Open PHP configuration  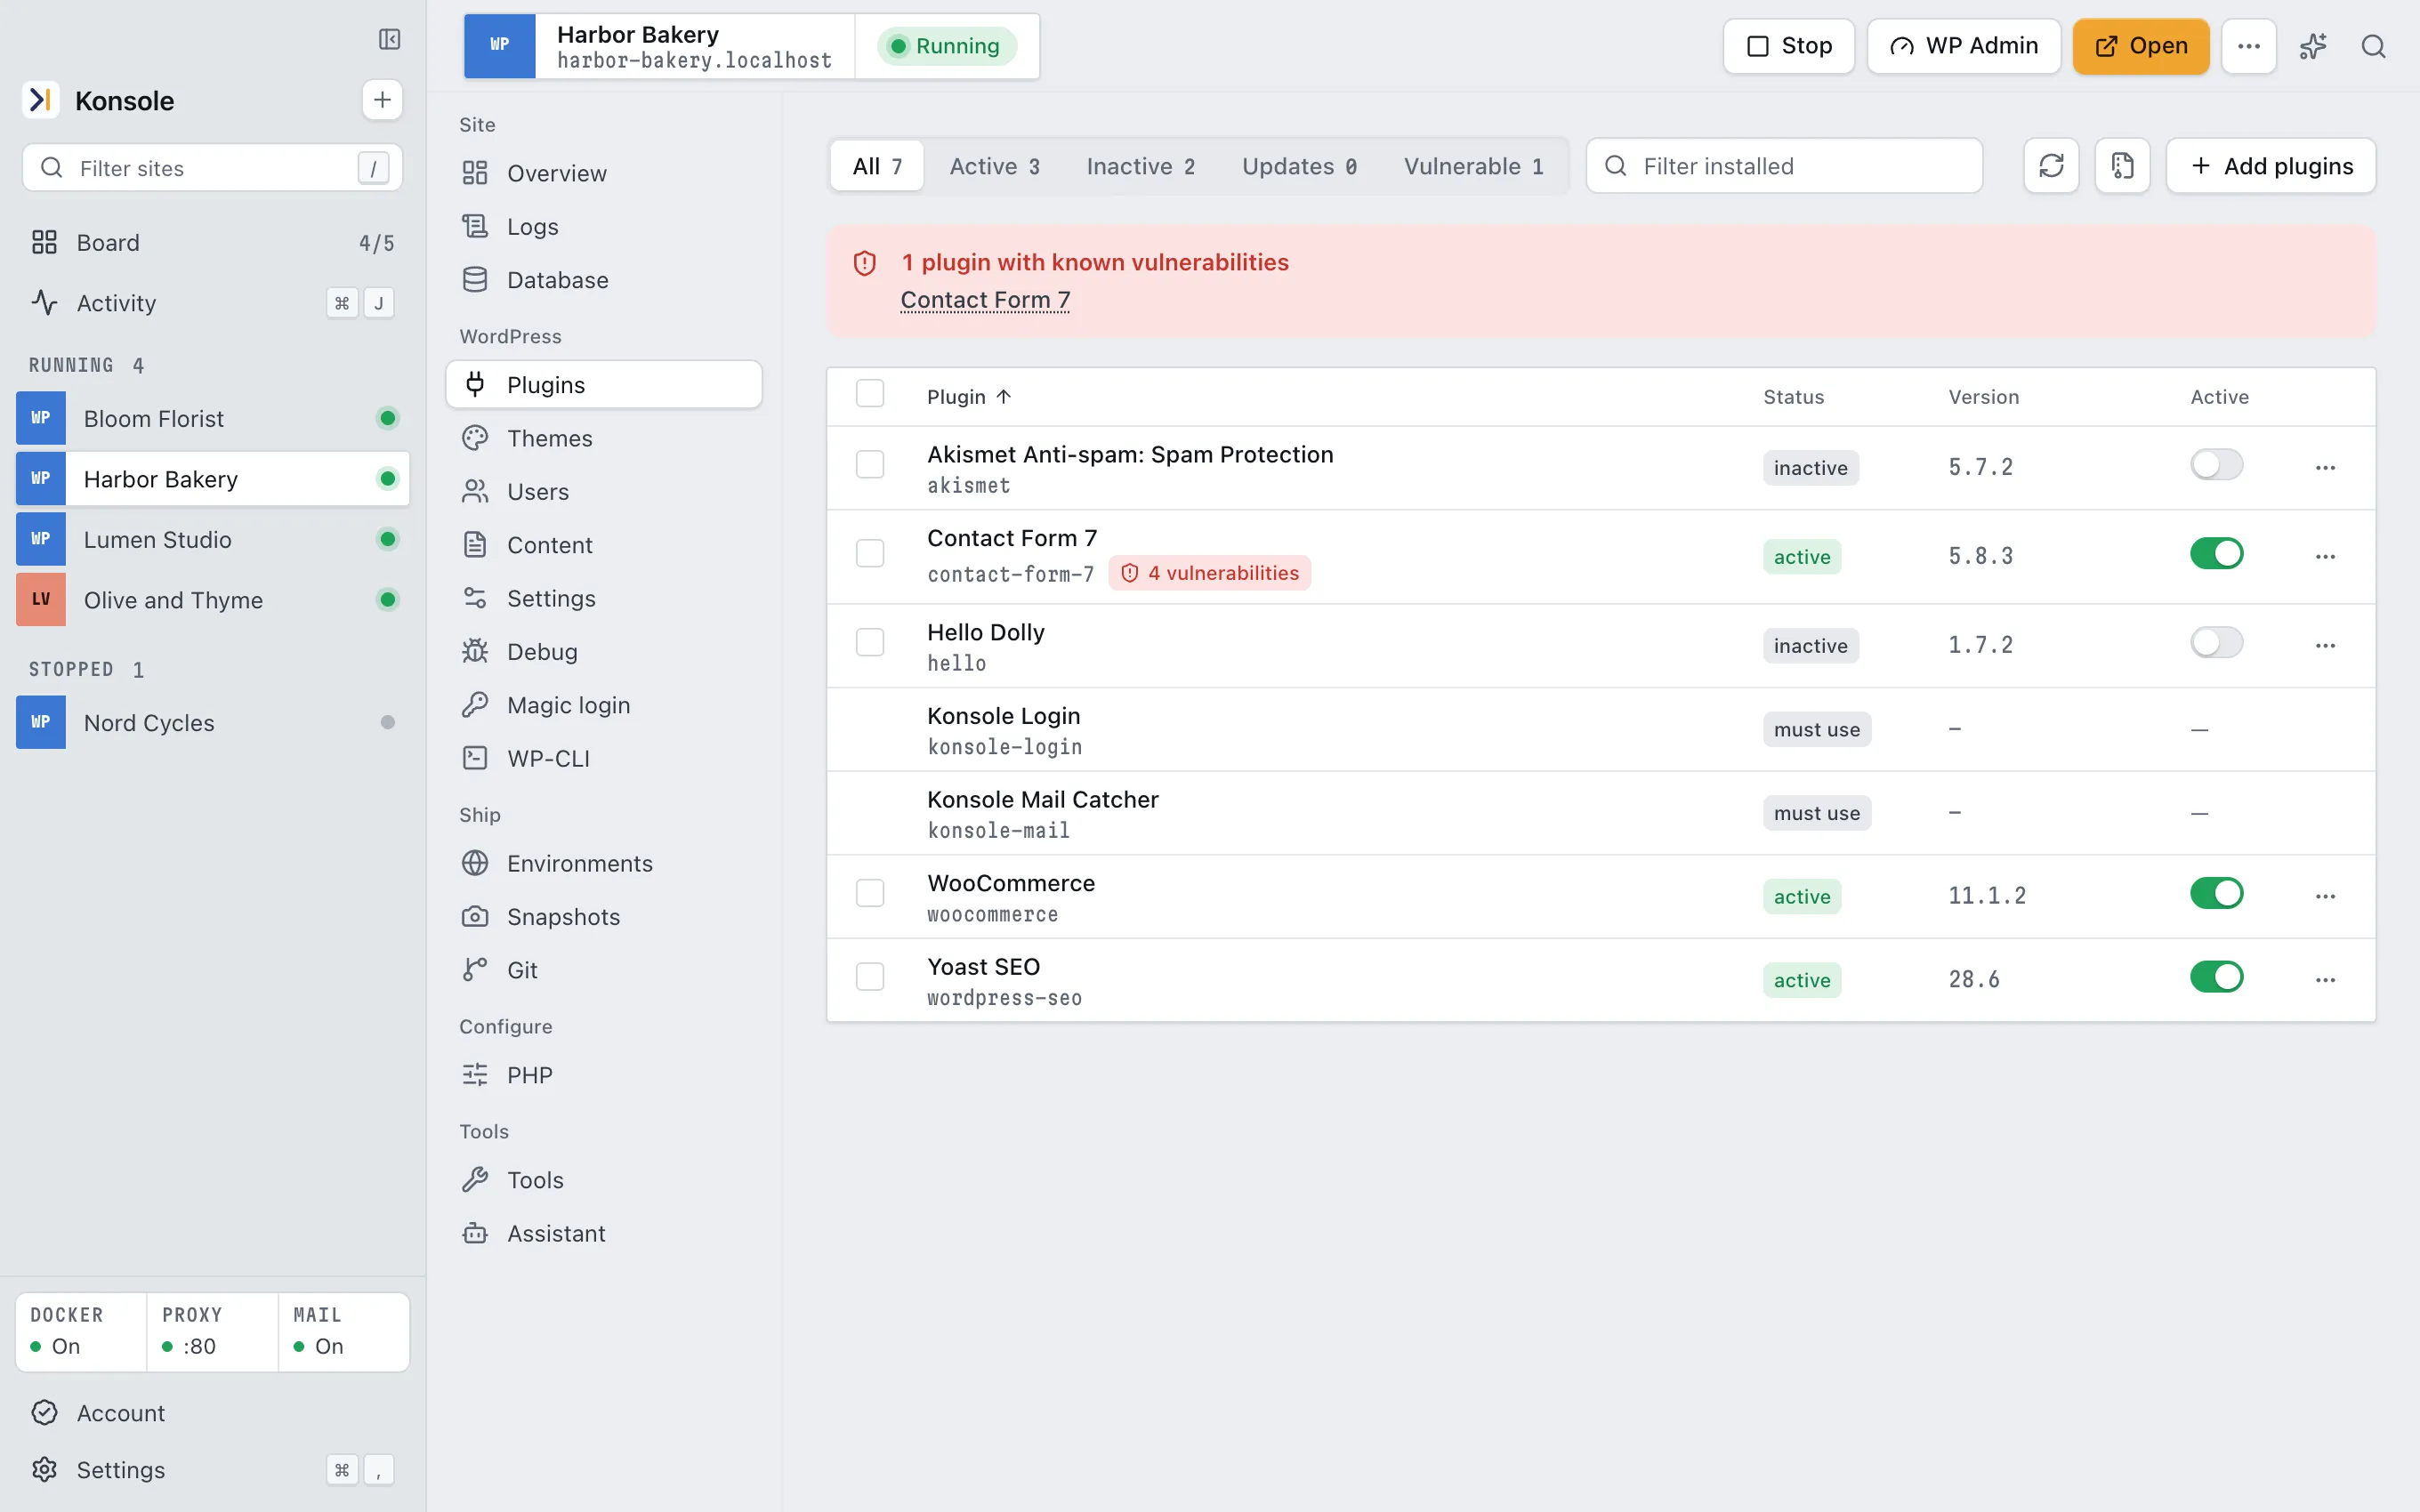[604, 1075]
